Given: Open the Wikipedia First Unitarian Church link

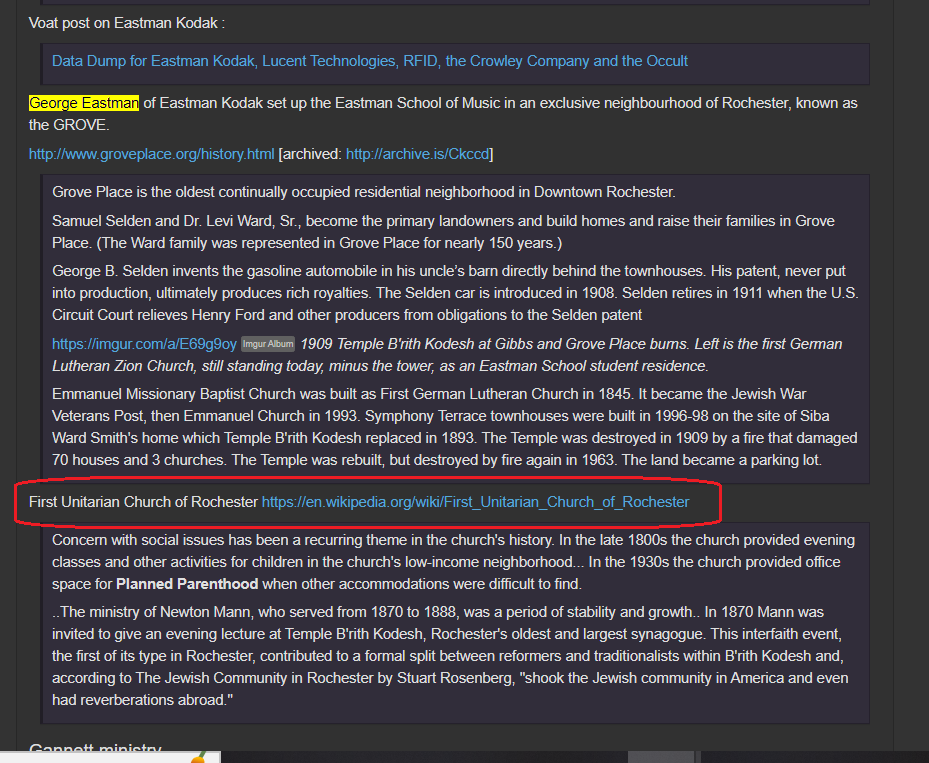Looking at the screenshot, I should (476, 502).
